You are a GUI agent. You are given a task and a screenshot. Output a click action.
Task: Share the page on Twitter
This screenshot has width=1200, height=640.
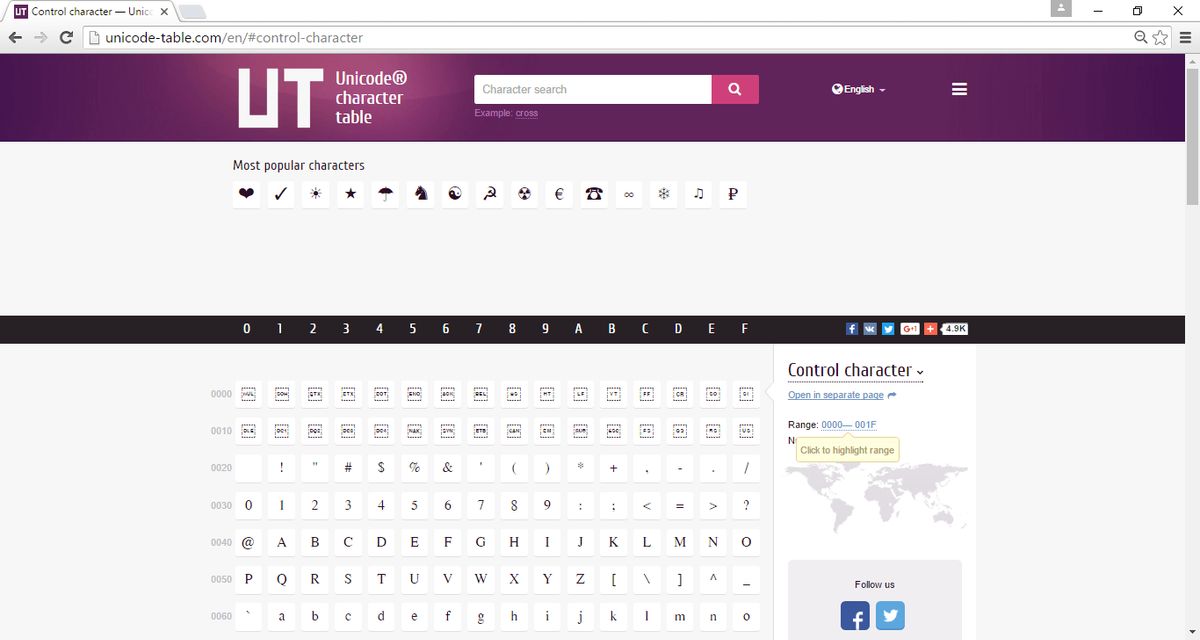[888, 328]
